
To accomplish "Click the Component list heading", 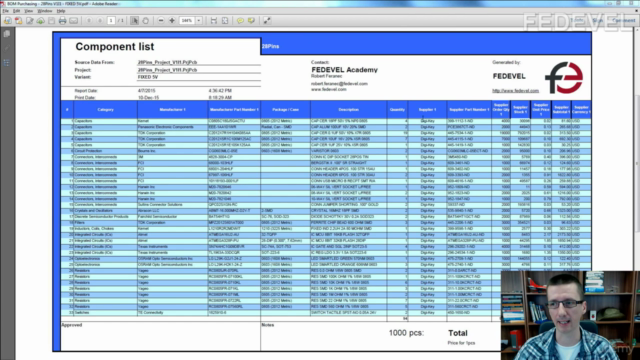I will coord(115,47).
